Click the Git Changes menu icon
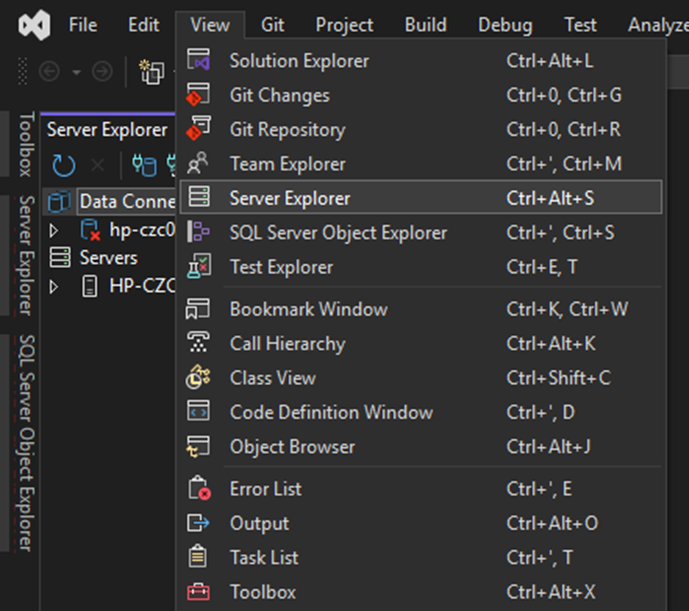Viewport: 689px width, 611px height. [199, 95]
